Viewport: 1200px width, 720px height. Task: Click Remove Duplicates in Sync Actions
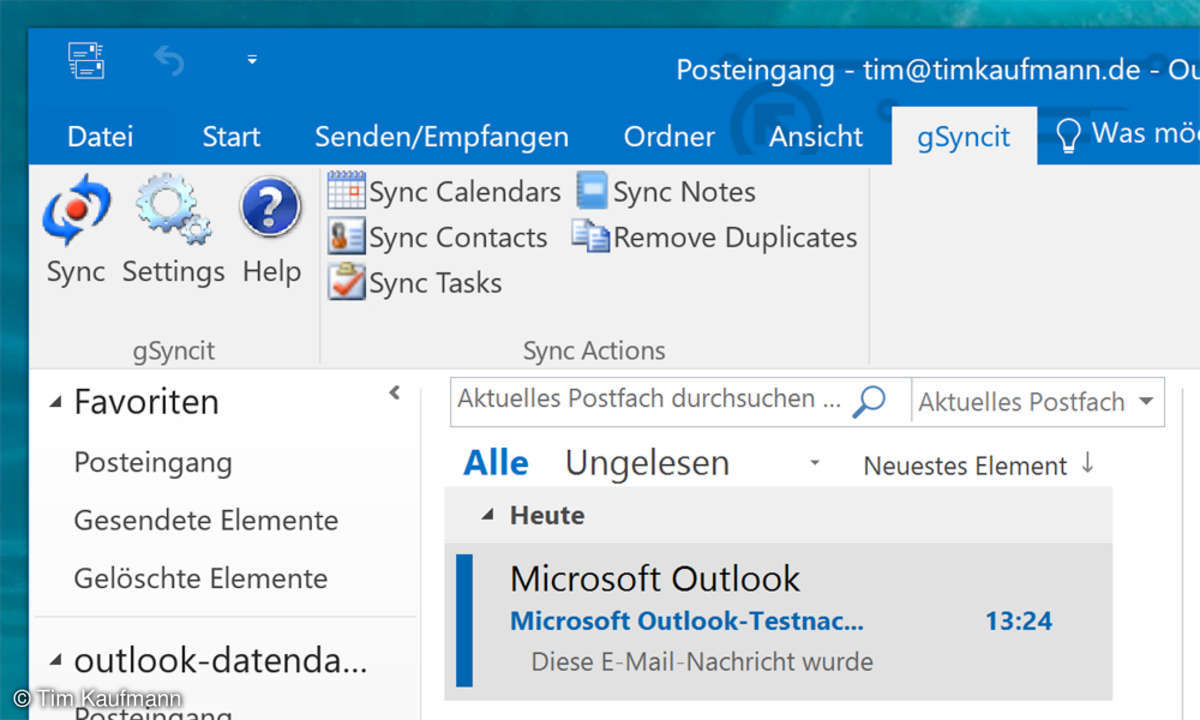click(x=714, y=237)
